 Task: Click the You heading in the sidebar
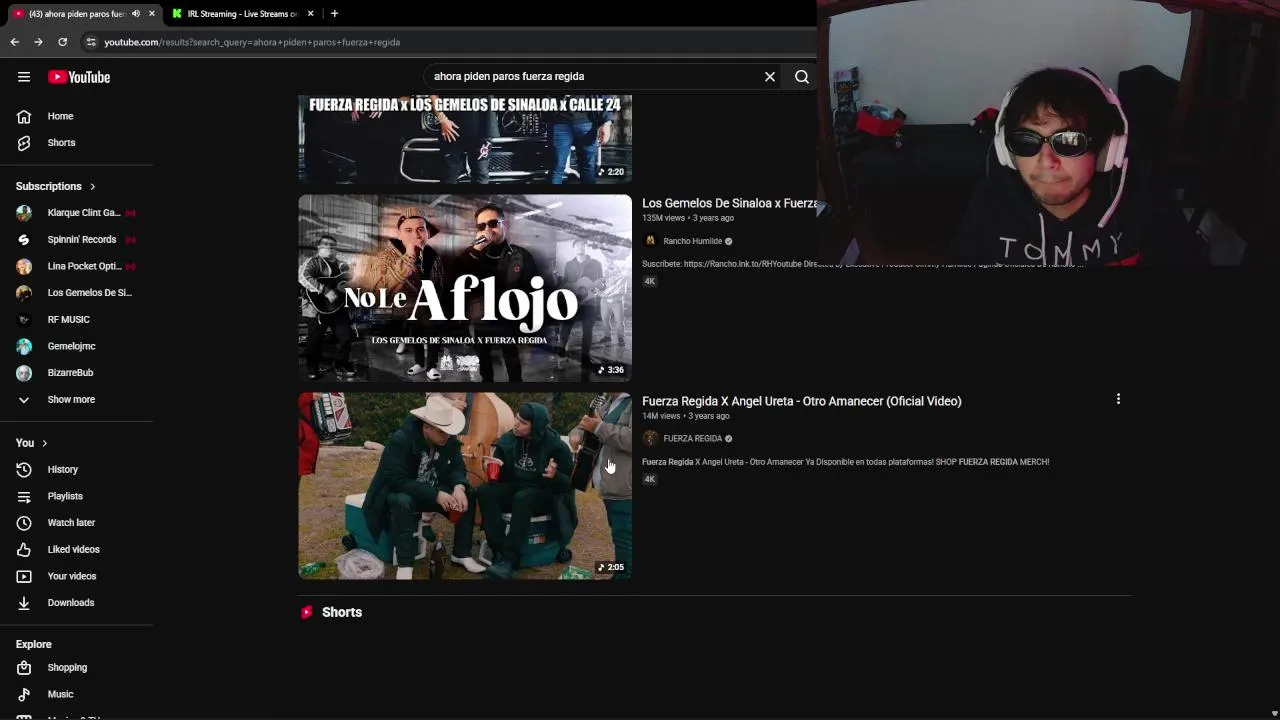pos(25,443)
